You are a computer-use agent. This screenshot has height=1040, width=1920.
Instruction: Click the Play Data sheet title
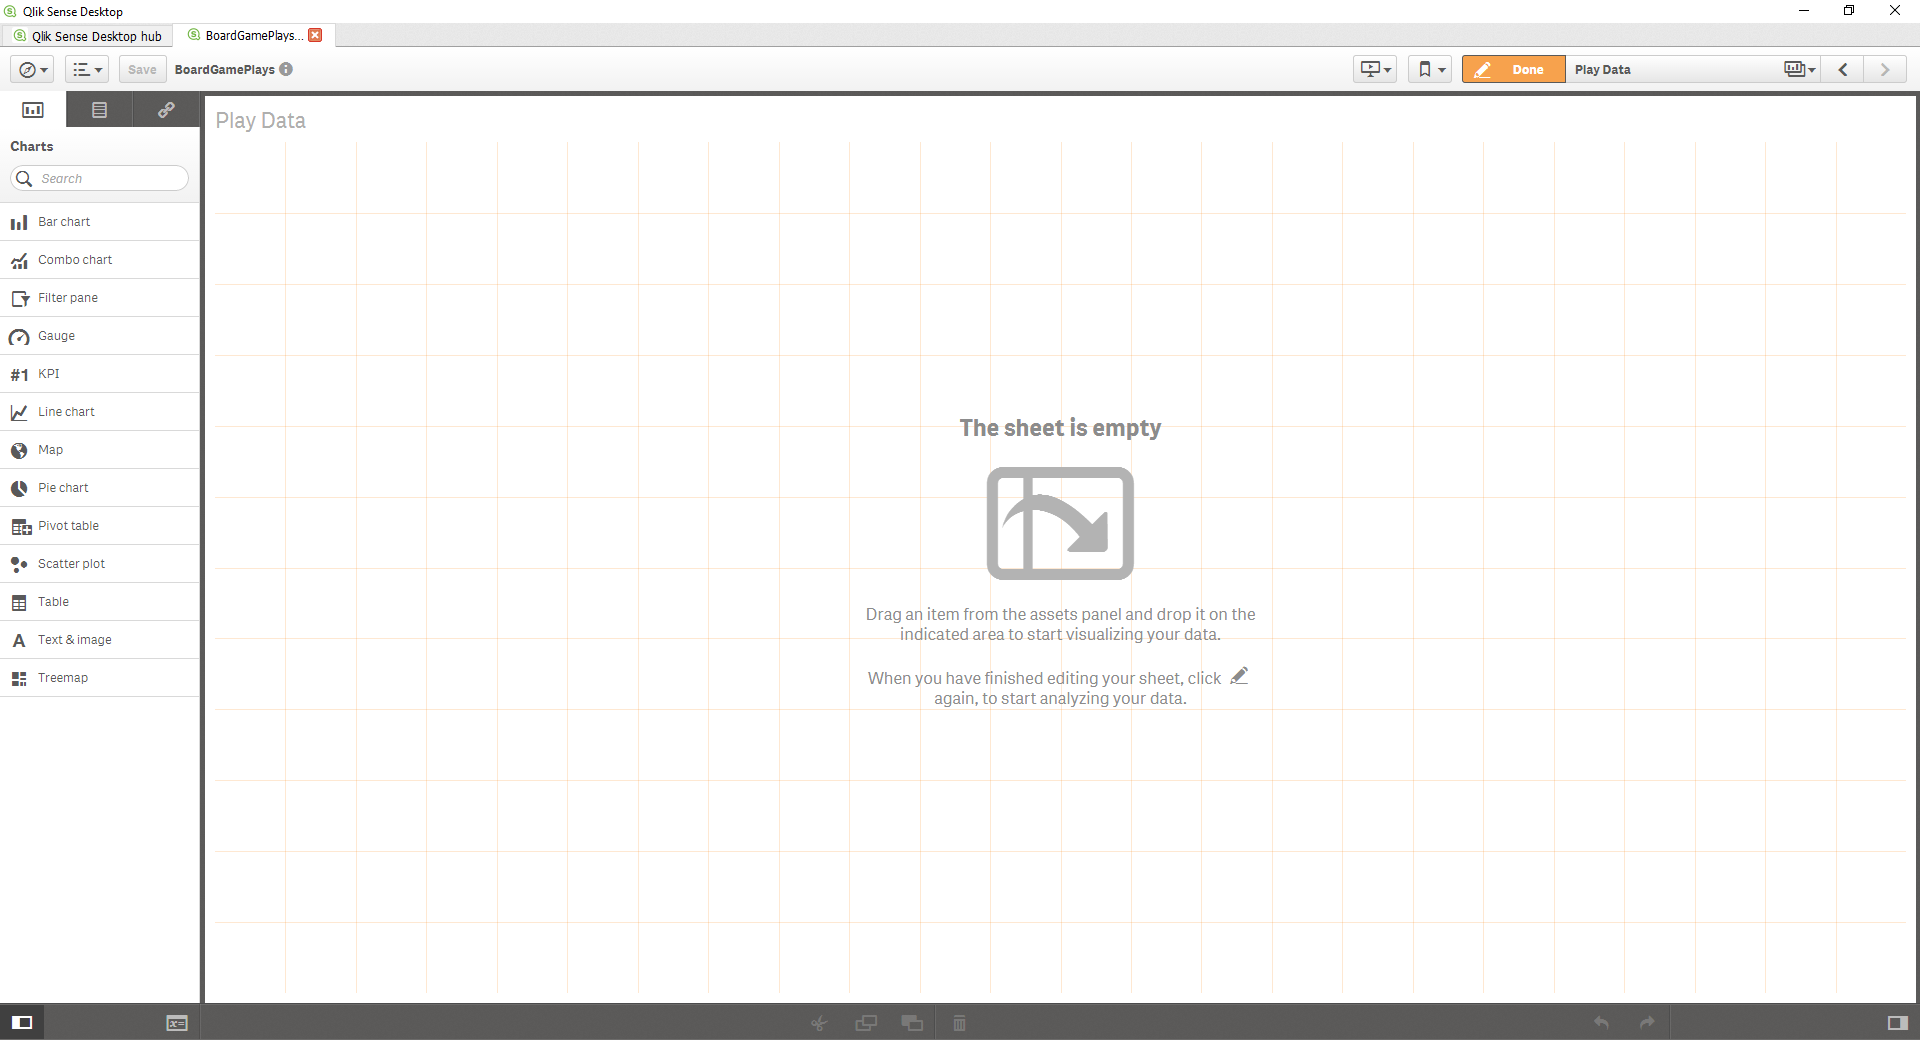(261, 120)
